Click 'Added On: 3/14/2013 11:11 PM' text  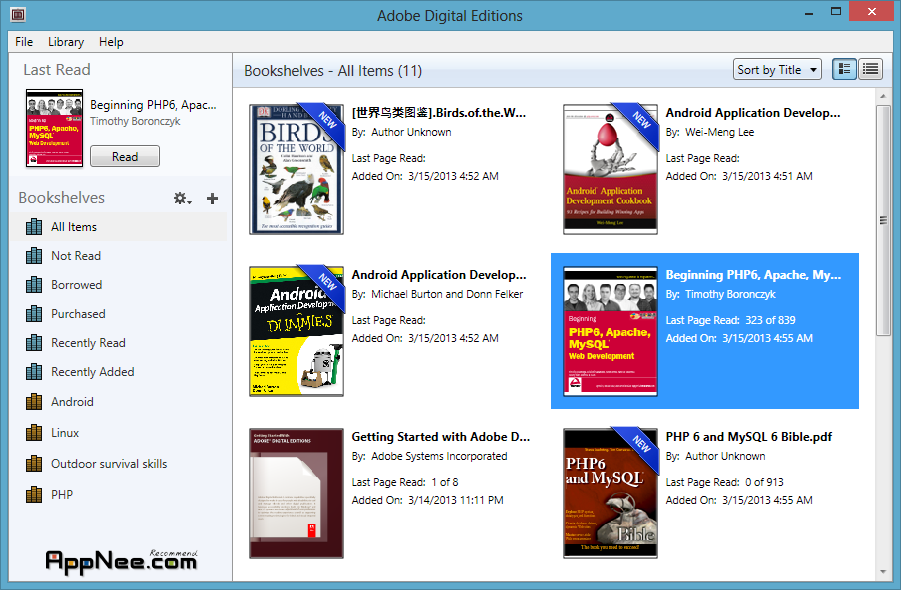coord(427,500)
